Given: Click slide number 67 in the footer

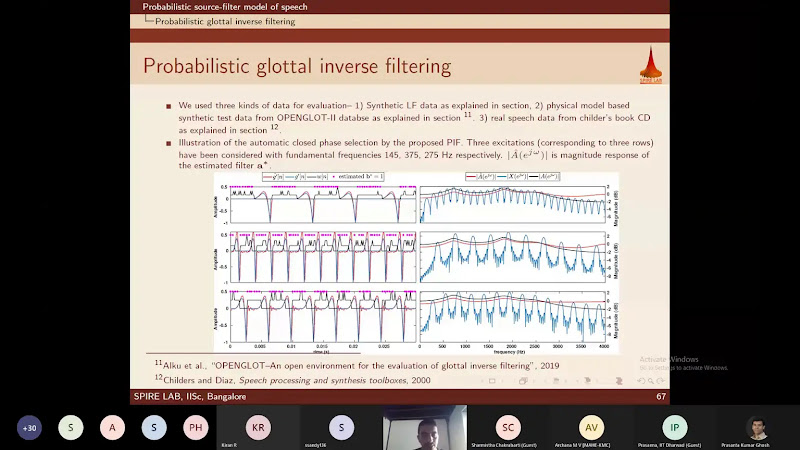Looking at the screenshot, I should tap(661, 396).
